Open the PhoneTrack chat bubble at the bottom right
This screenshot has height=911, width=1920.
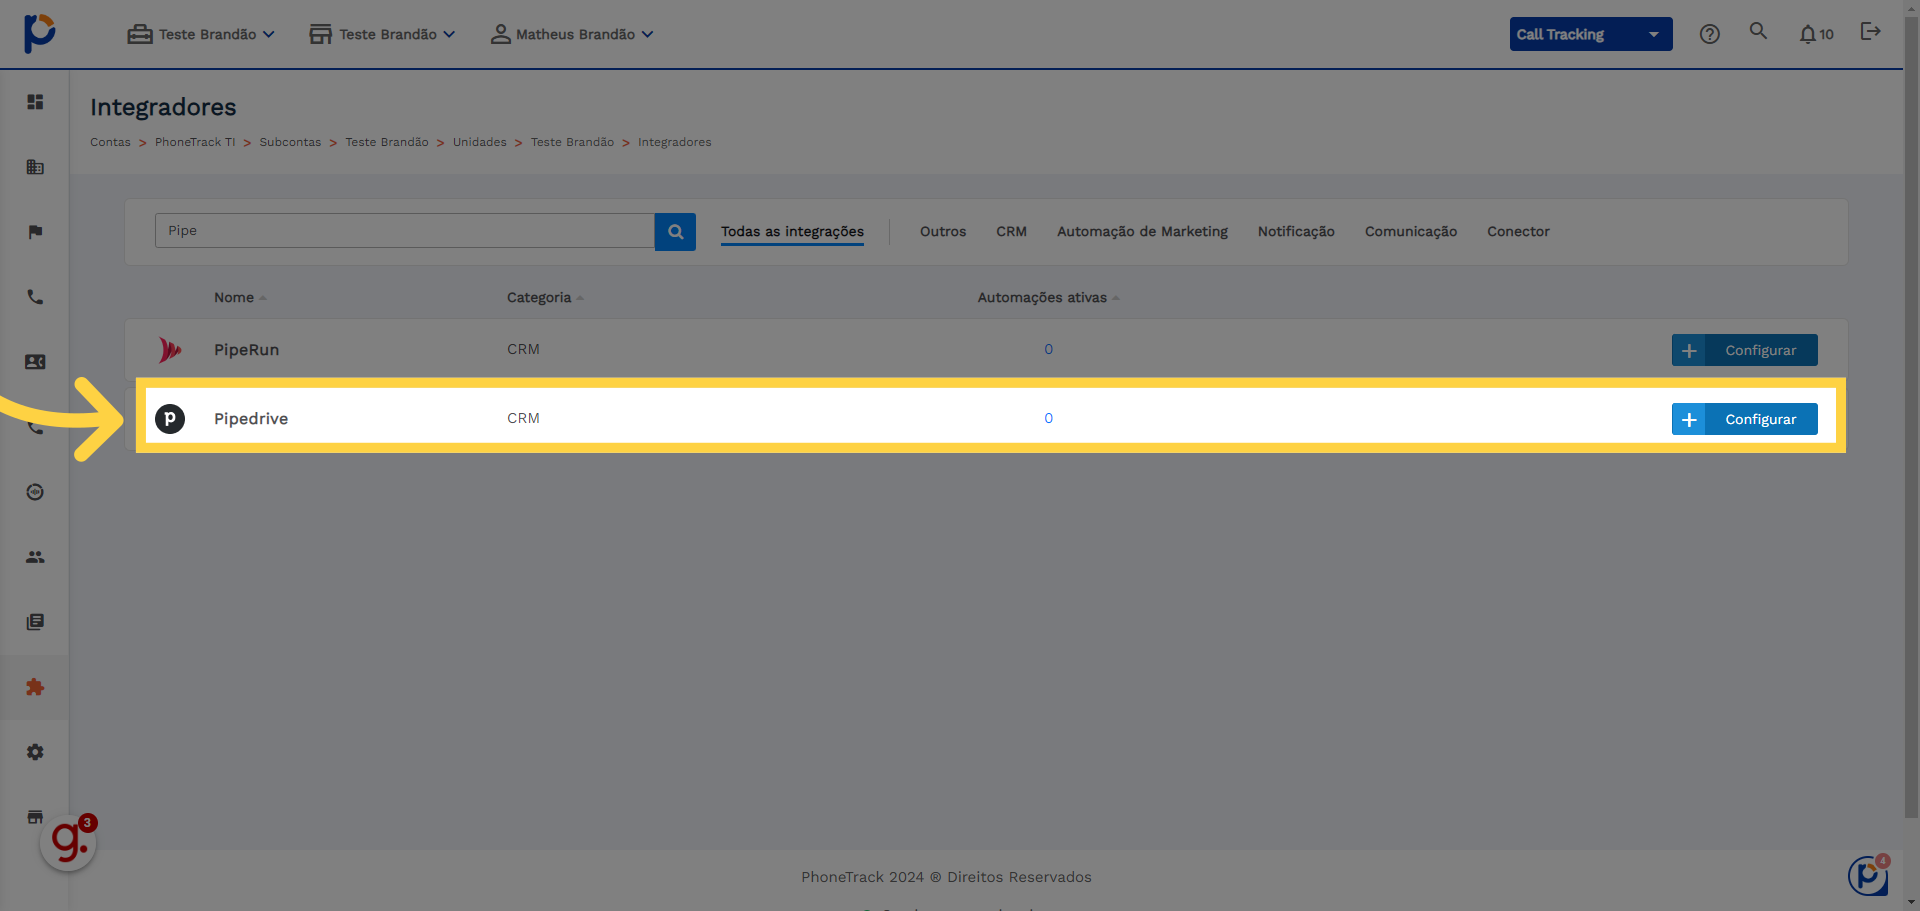tap(1868, 875)
